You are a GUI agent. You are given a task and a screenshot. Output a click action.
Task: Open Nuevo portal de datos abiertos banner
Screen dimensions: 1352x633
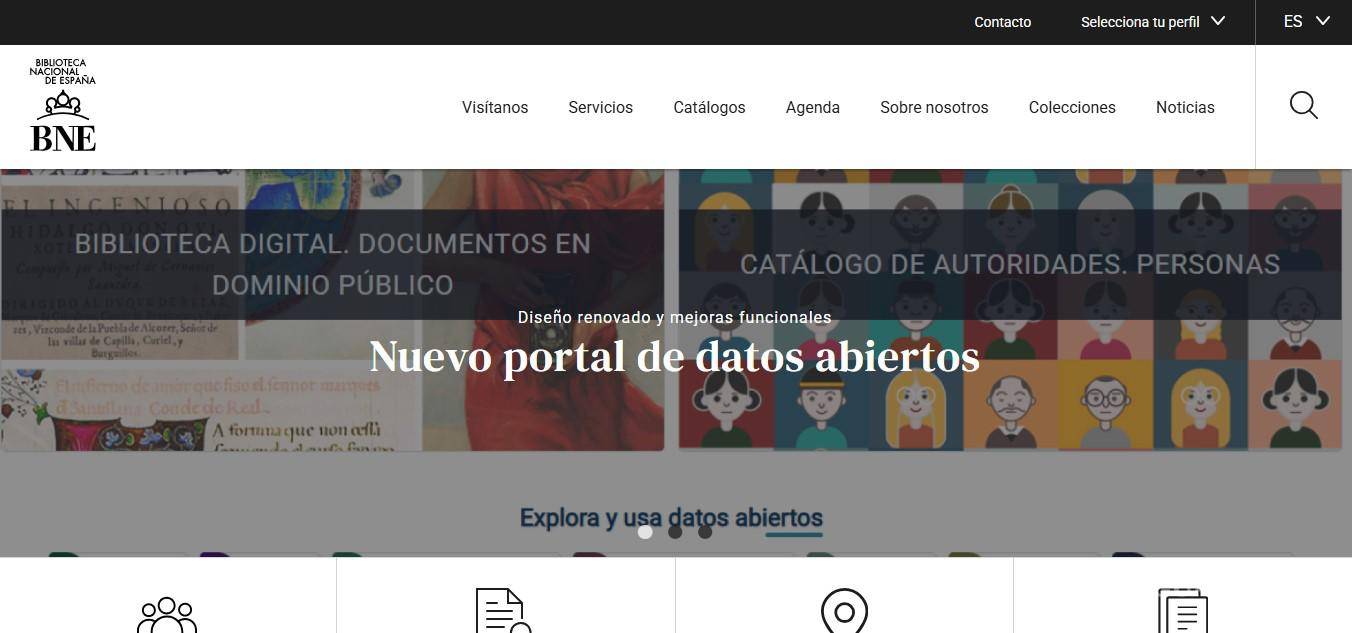(673, 355)
